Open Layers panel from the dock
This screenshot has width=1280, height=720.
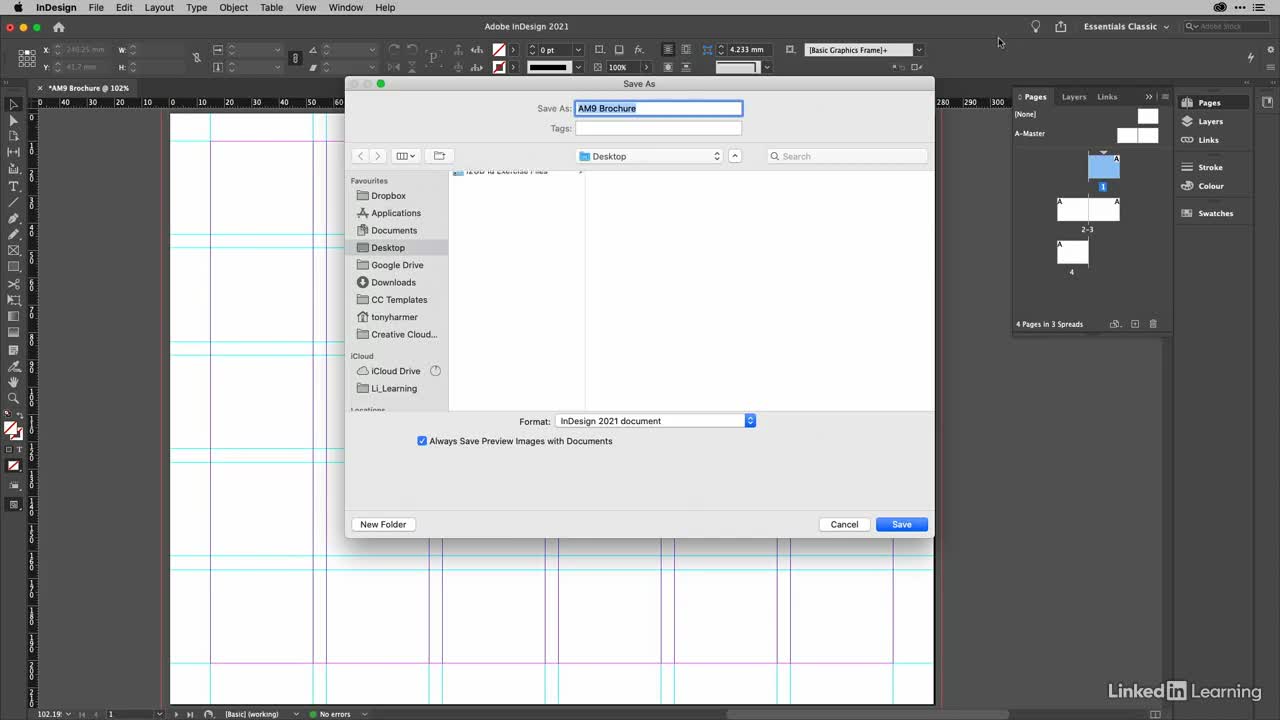point(1210,121)
